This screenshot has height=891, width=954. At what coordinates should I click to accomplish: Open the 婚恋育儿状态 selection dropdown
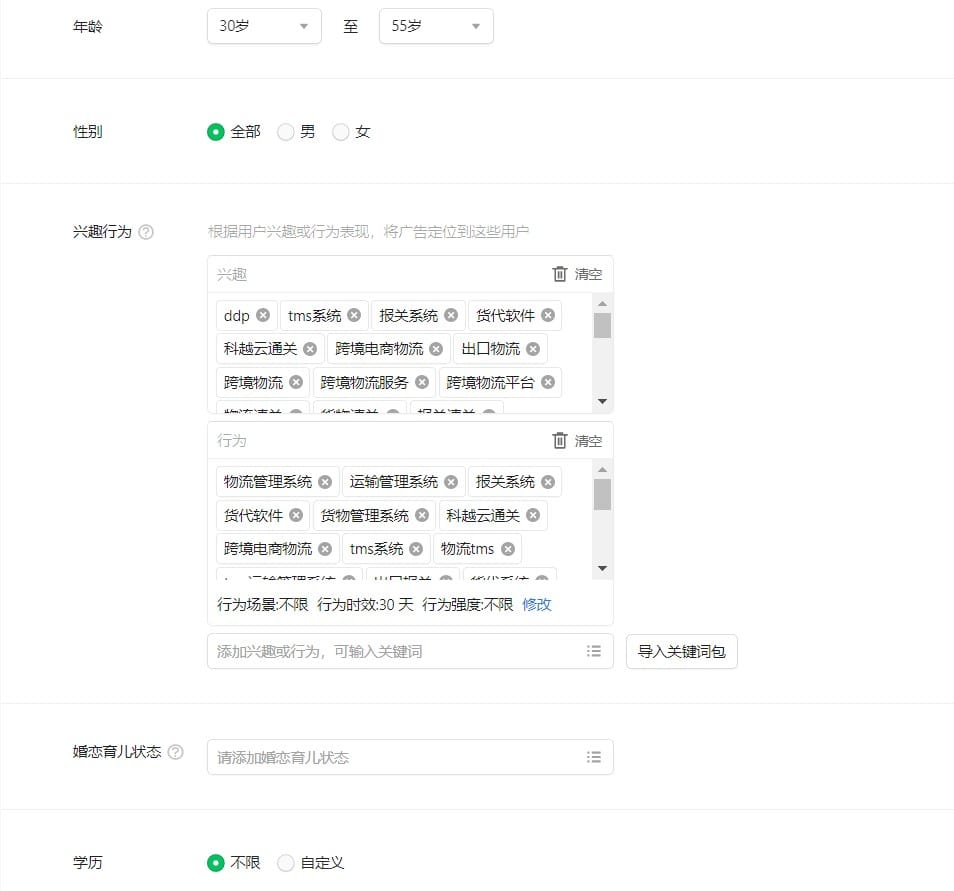tap(410, 757)
